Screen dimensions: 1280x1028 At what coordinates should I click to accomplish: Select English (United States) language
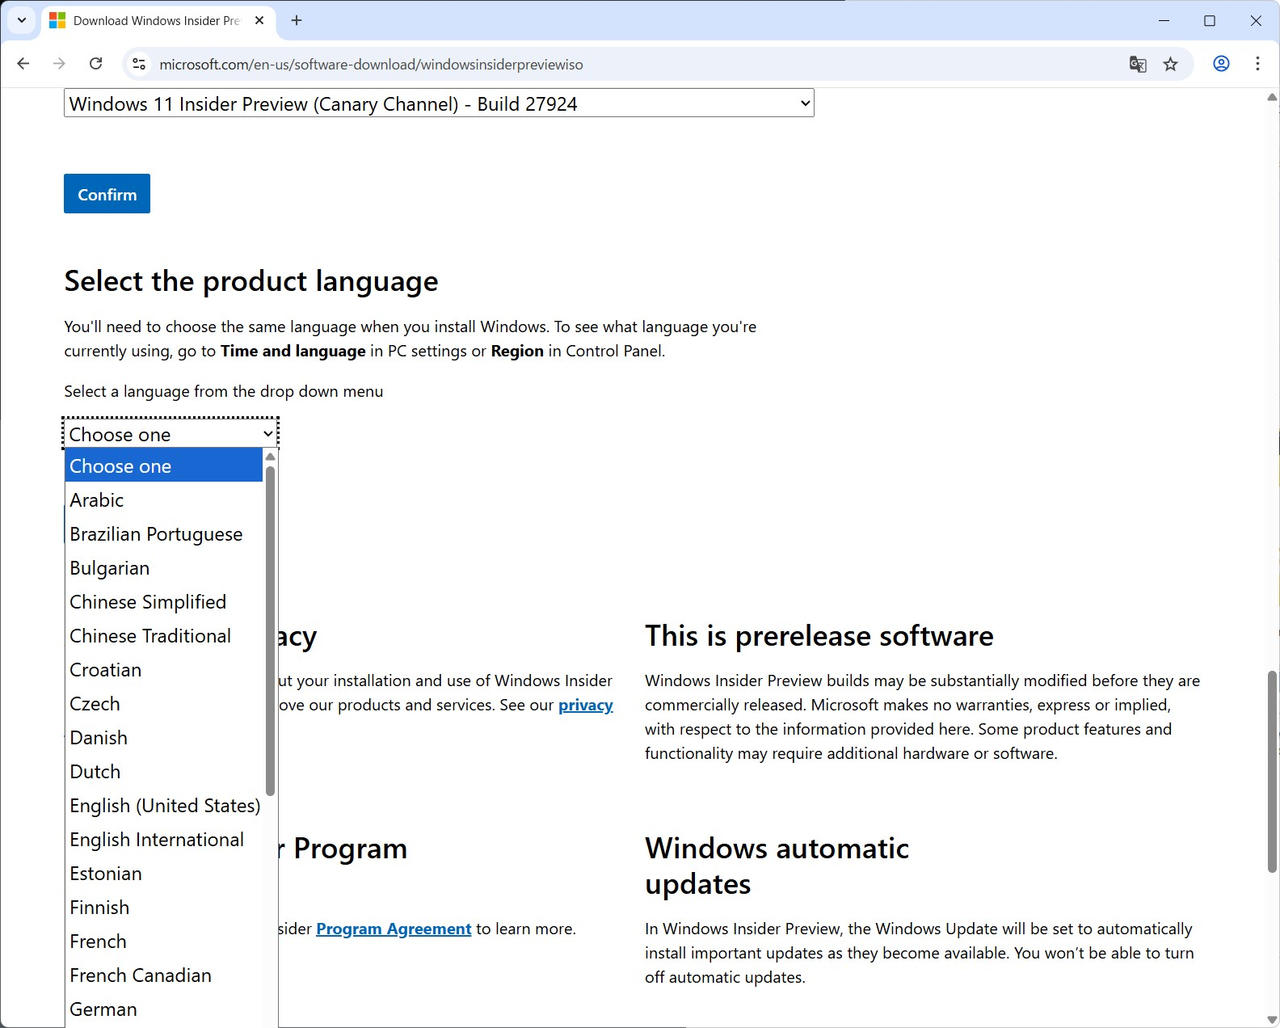(x=164, y=806)
